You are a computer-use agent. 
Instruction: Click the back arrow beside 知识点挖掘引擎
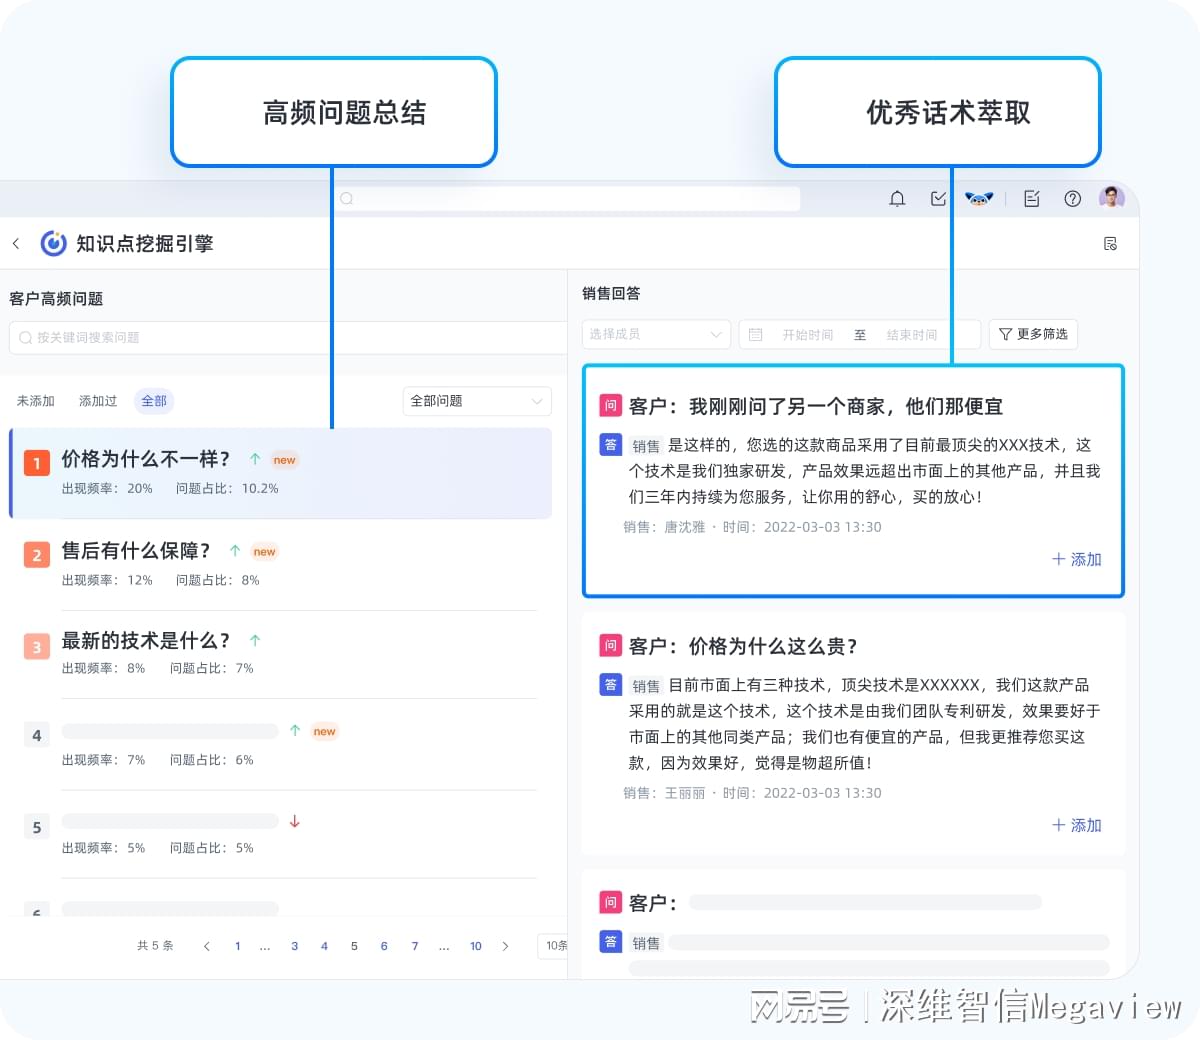coord(17,243)
